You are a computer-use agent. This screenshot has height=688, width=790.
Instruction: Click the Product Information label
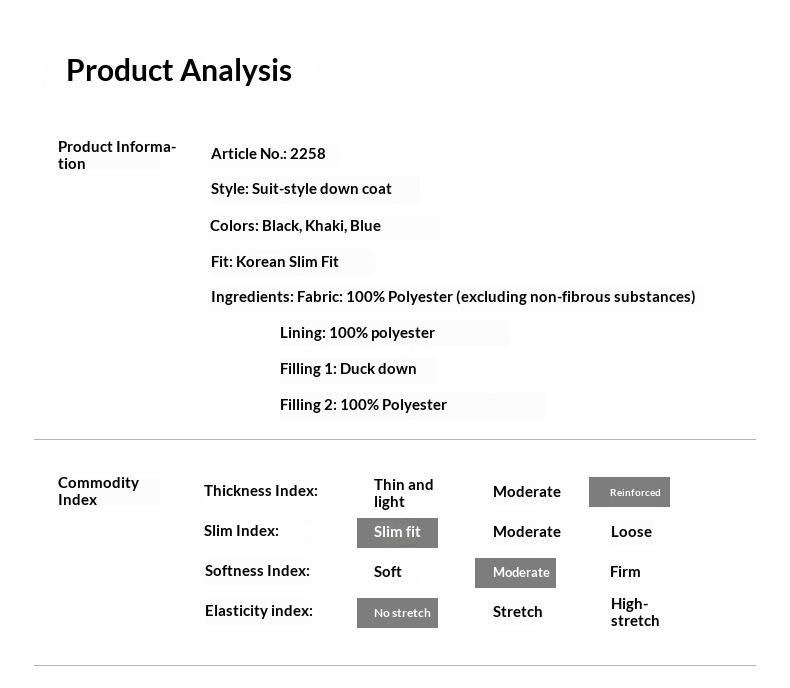pos(116,155)
